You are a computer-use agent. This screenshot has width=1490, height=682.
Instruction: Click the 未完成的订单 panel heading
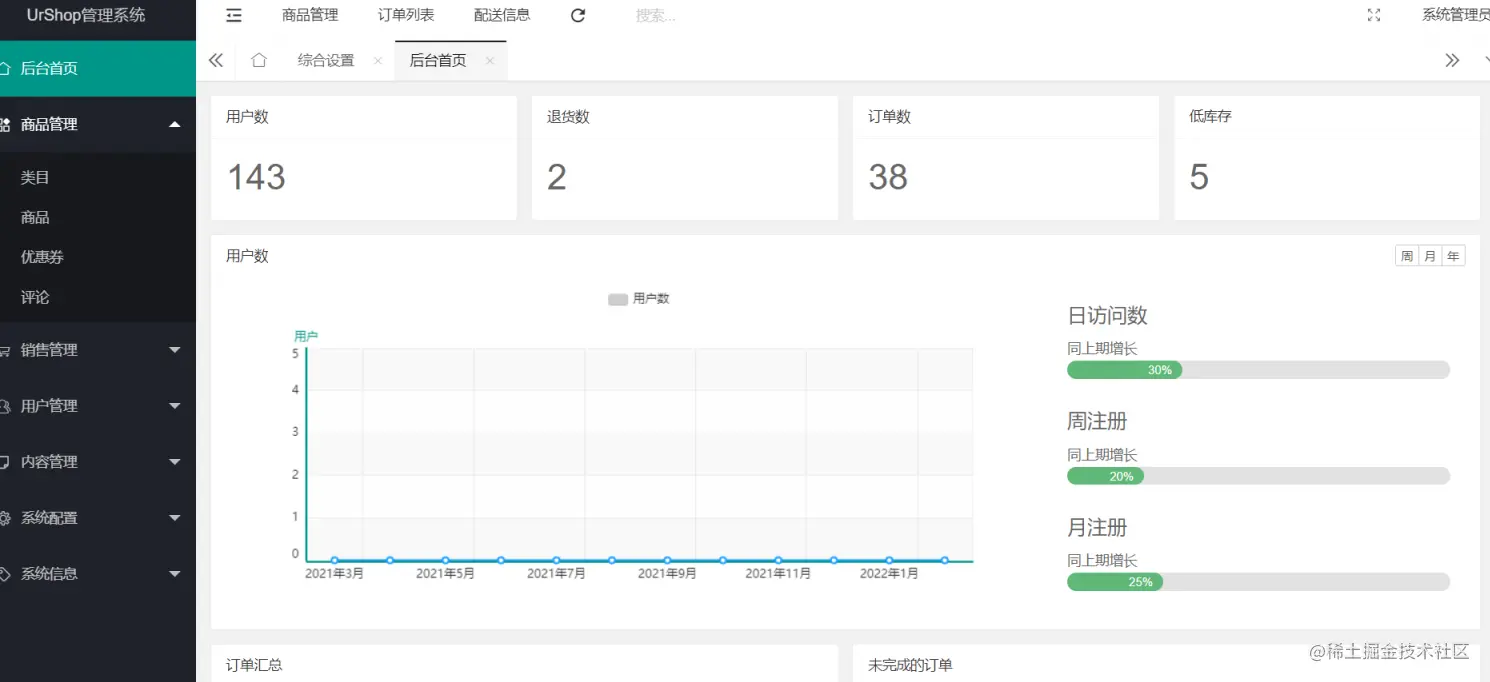910,664
